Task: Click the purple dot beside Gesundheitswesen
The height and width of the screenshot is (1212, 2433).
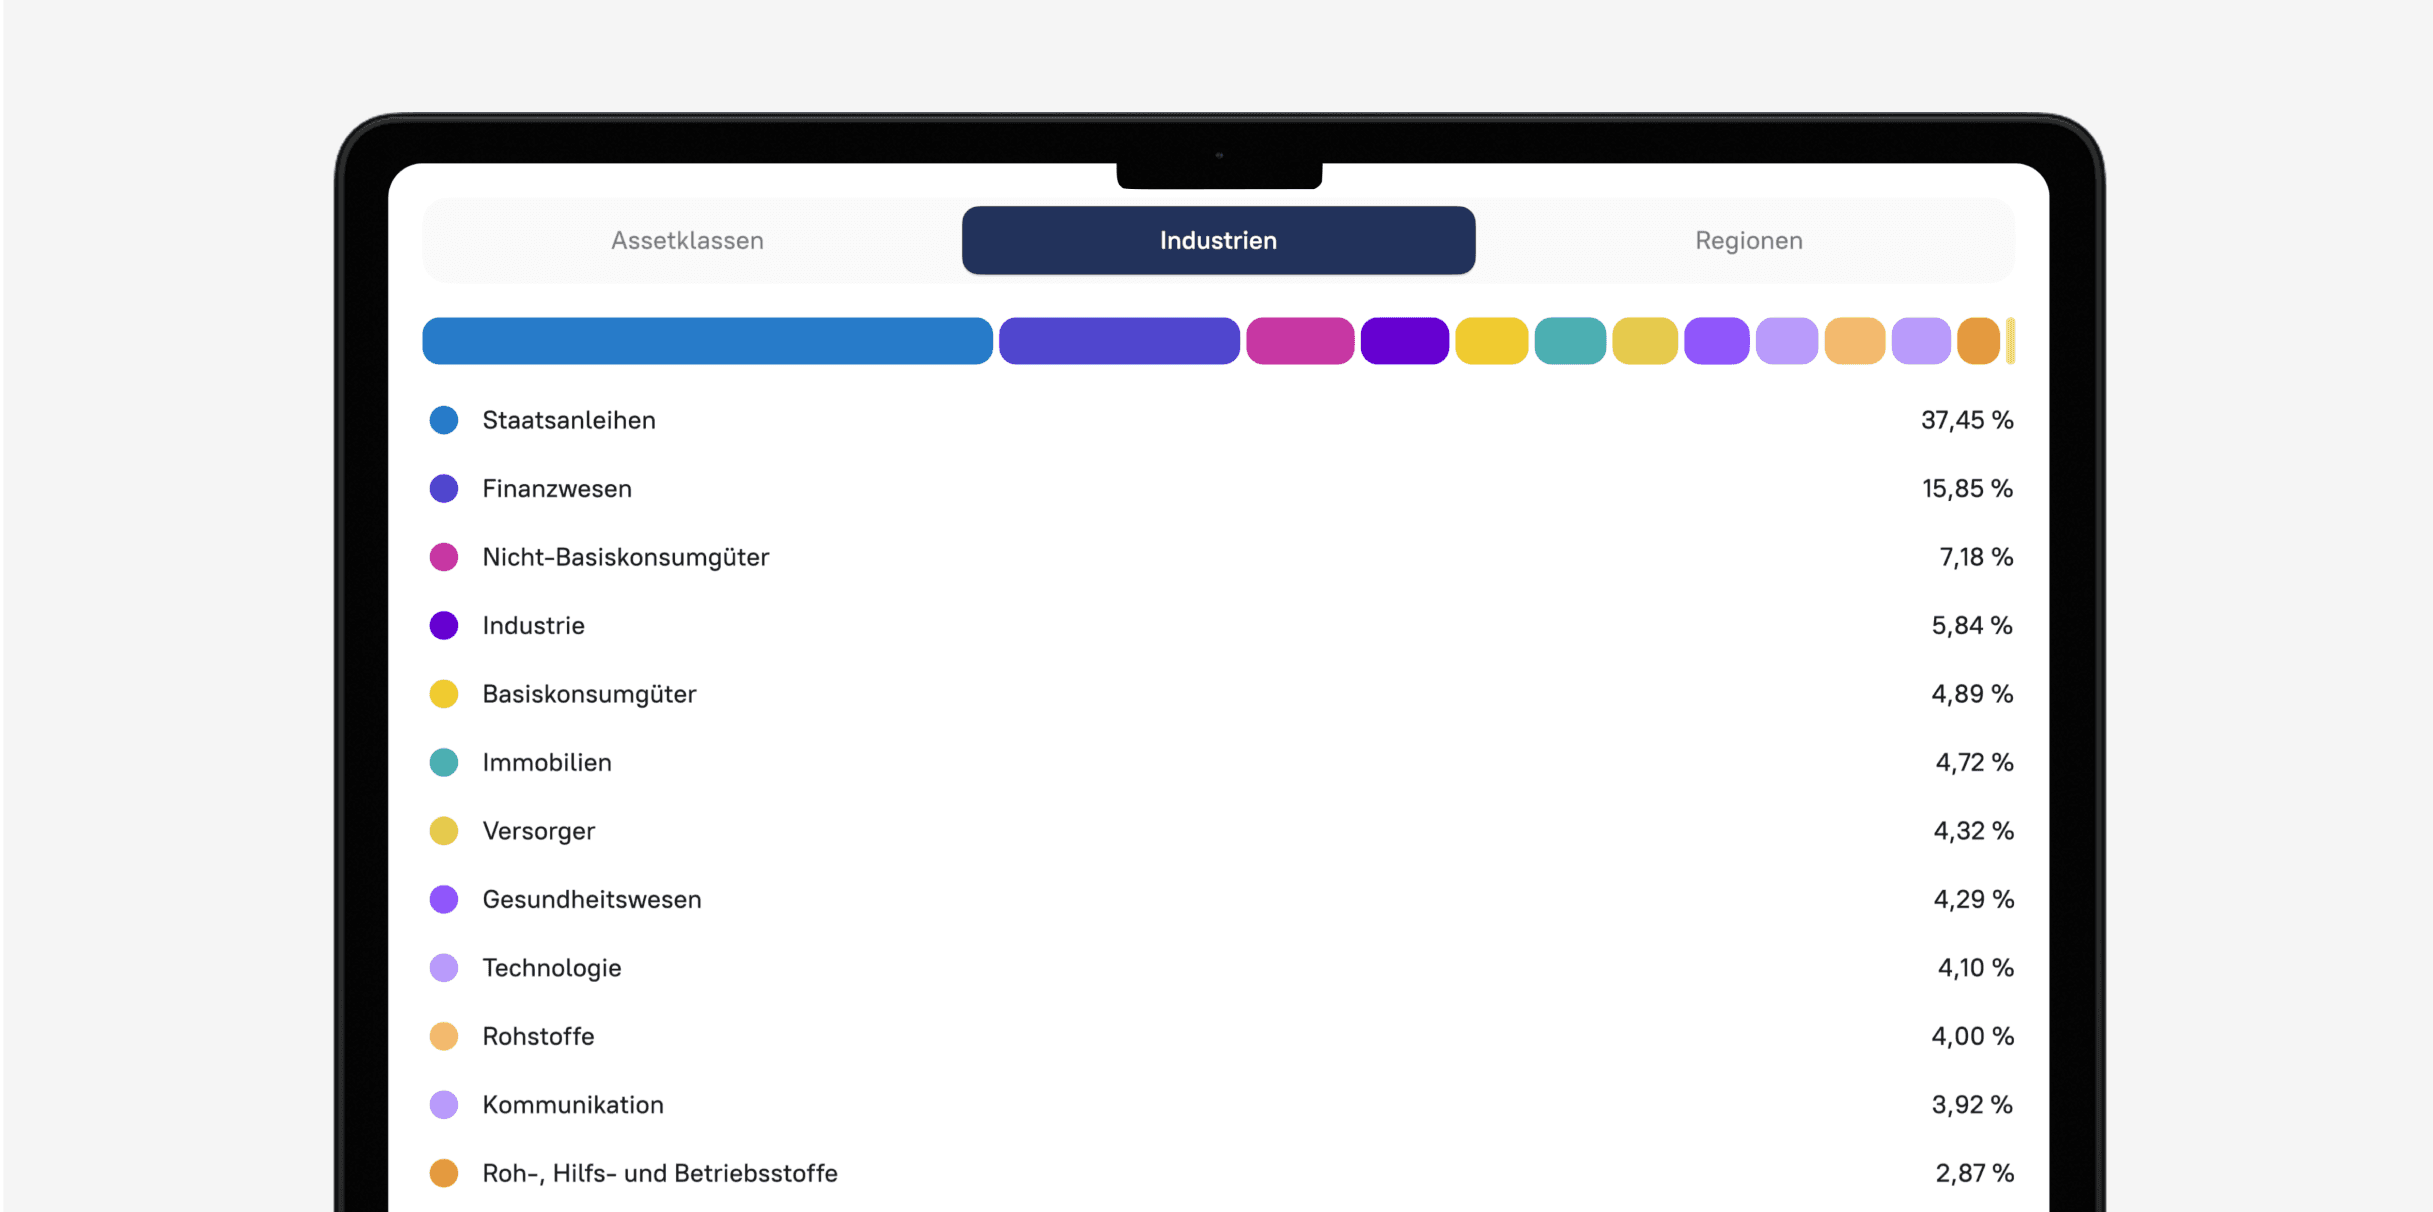Action: pyautogui.click(x=444, y=900)
